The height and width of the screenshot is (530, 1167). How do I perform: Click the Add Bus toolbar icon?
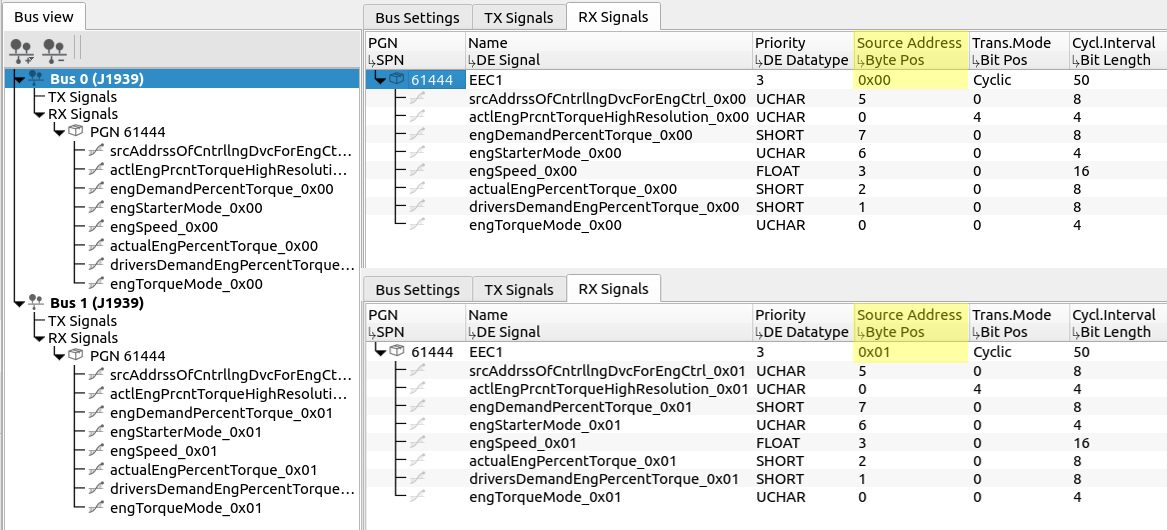[21, 48]
